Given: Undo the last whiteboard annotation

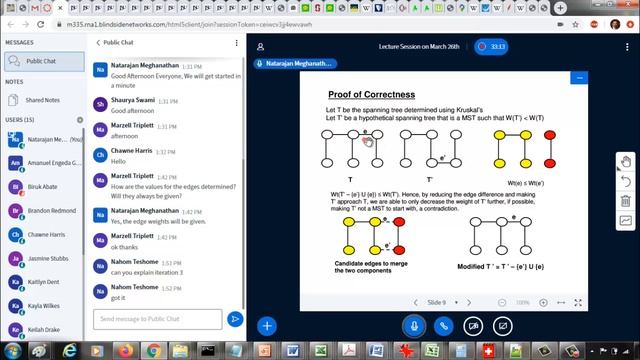Looking at the screenshot, I should pos(626,181).
